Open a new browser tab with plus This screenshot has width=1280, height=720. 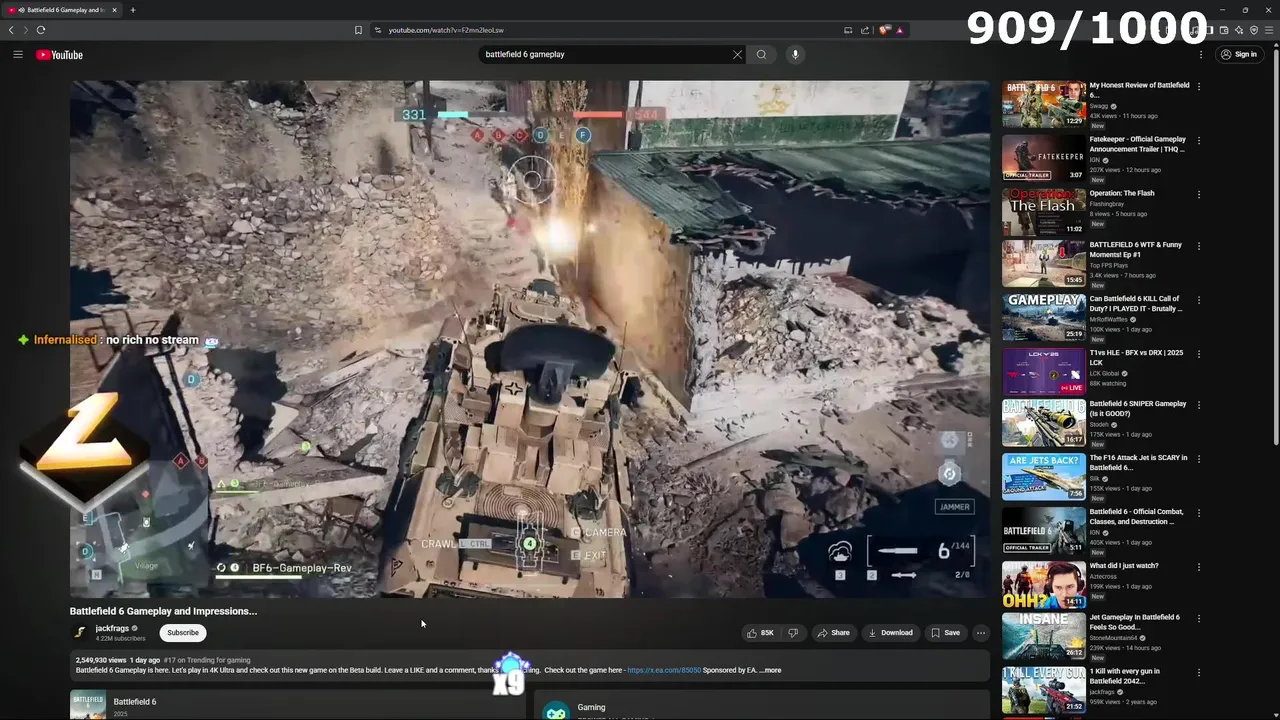pyautogui.click(x=132, y=10)
